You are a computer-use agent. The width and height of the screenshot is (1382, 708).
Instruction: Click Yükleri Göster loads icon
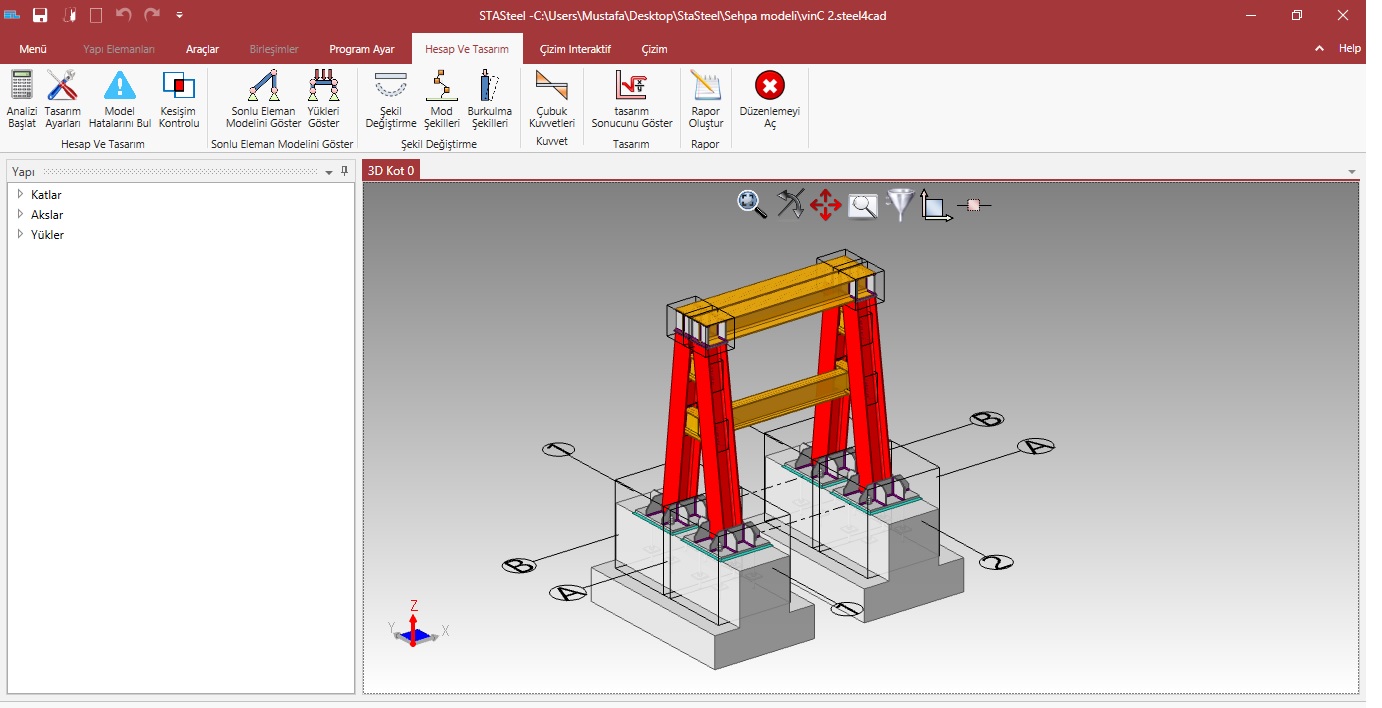click(x=323, y=98)
